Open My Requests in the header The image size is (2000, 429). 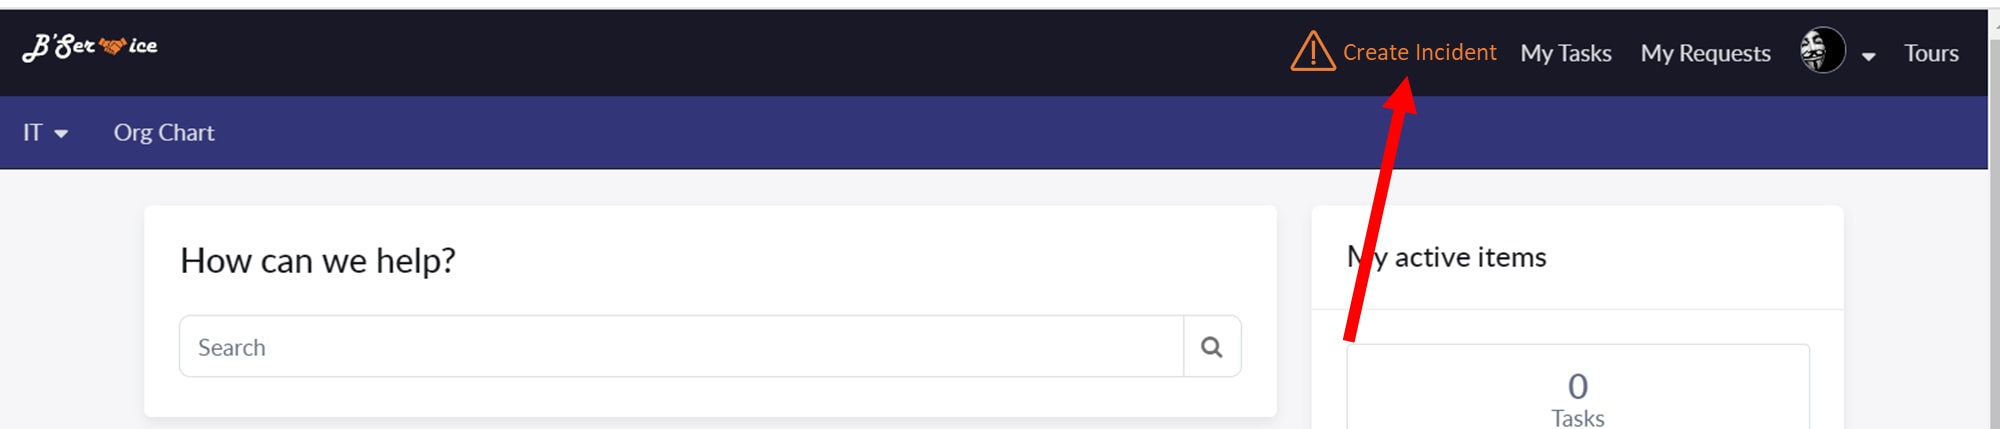coord(1705,53)
